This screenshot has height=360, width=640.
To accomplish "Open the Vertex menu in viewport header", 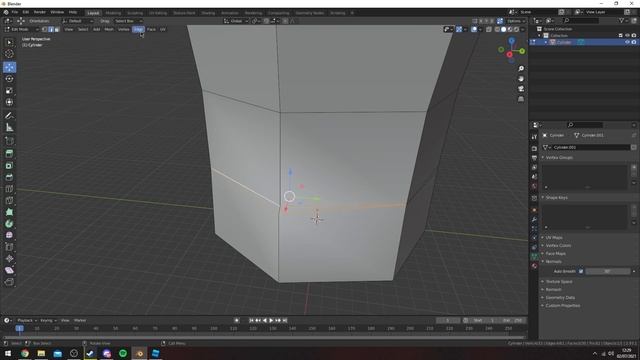I will 124,29.
